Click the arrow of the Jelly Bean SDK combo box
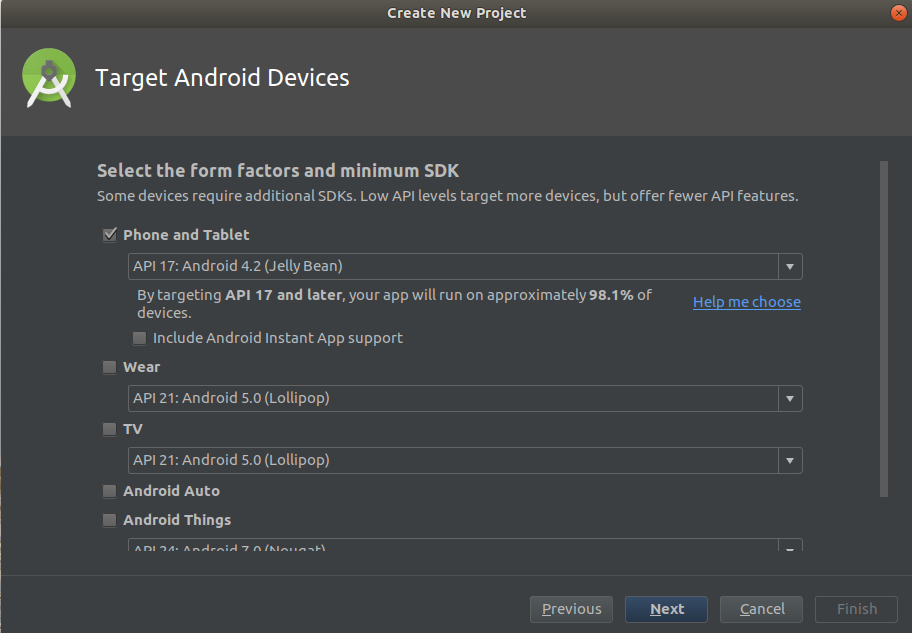 click(x=790, y=266)
